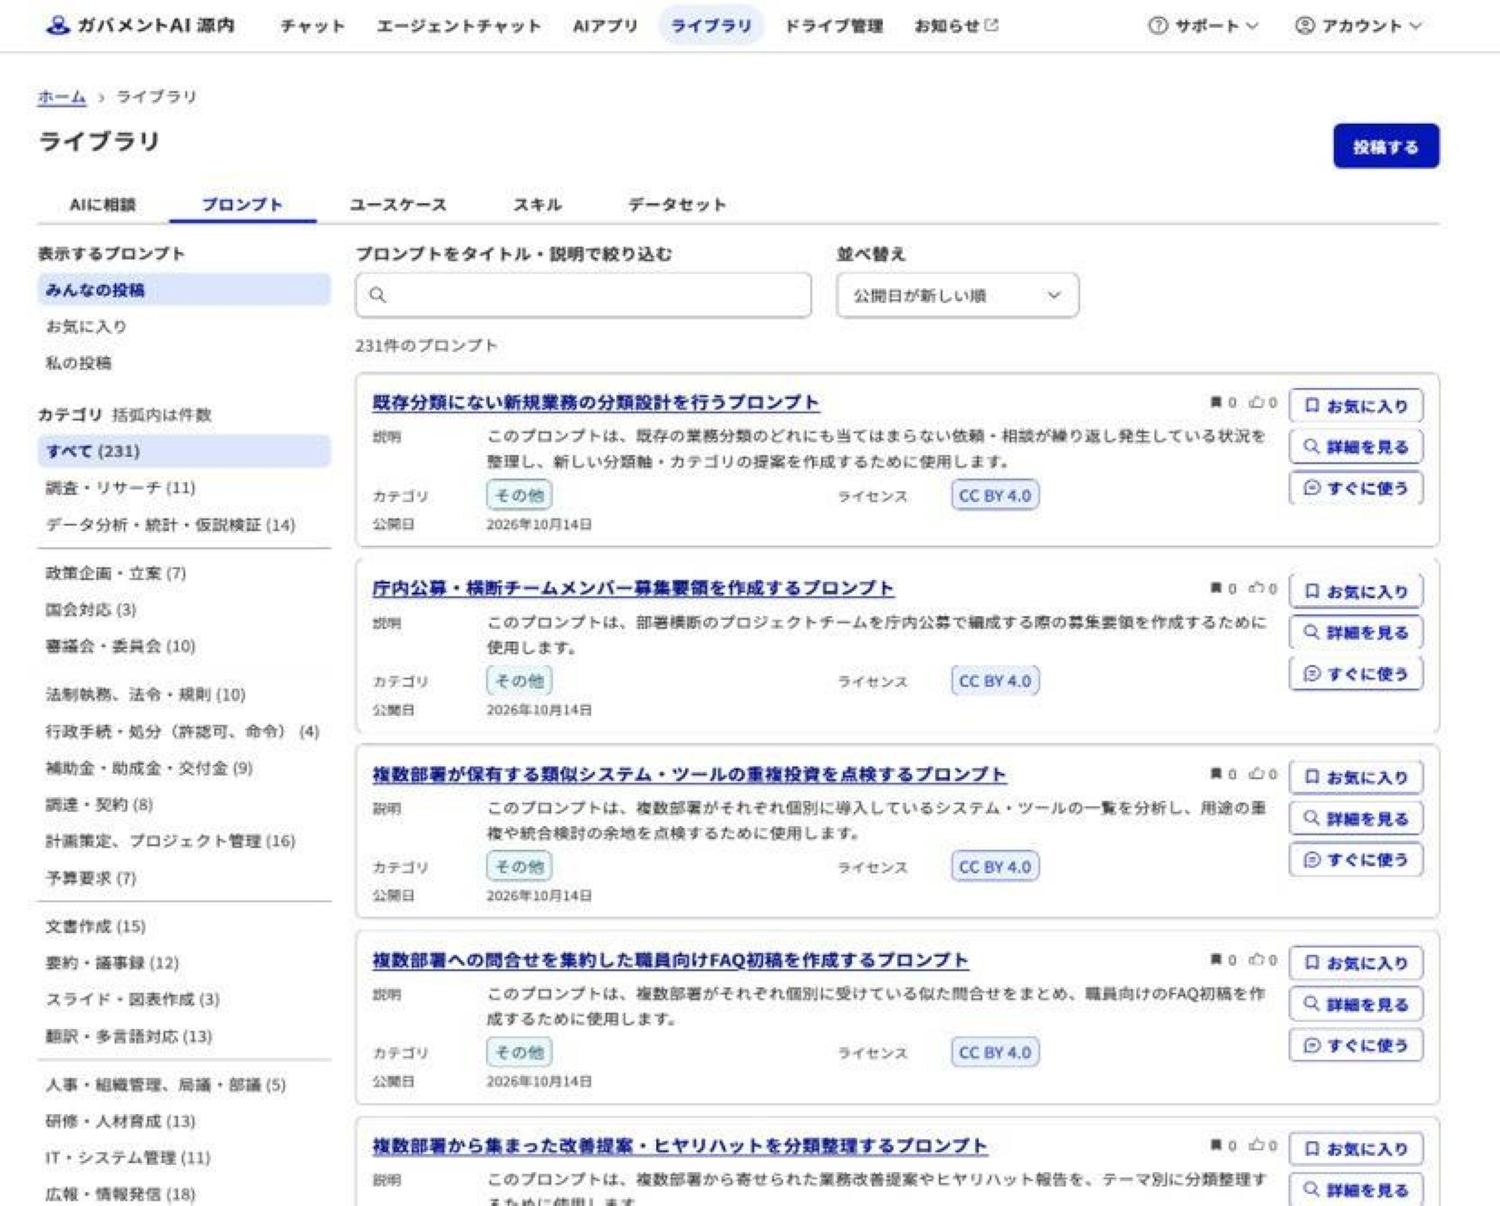Switch to the データセット tab
This screenshot has height=1206, width=1500.
pyautogui.click(x=676, y=205)
